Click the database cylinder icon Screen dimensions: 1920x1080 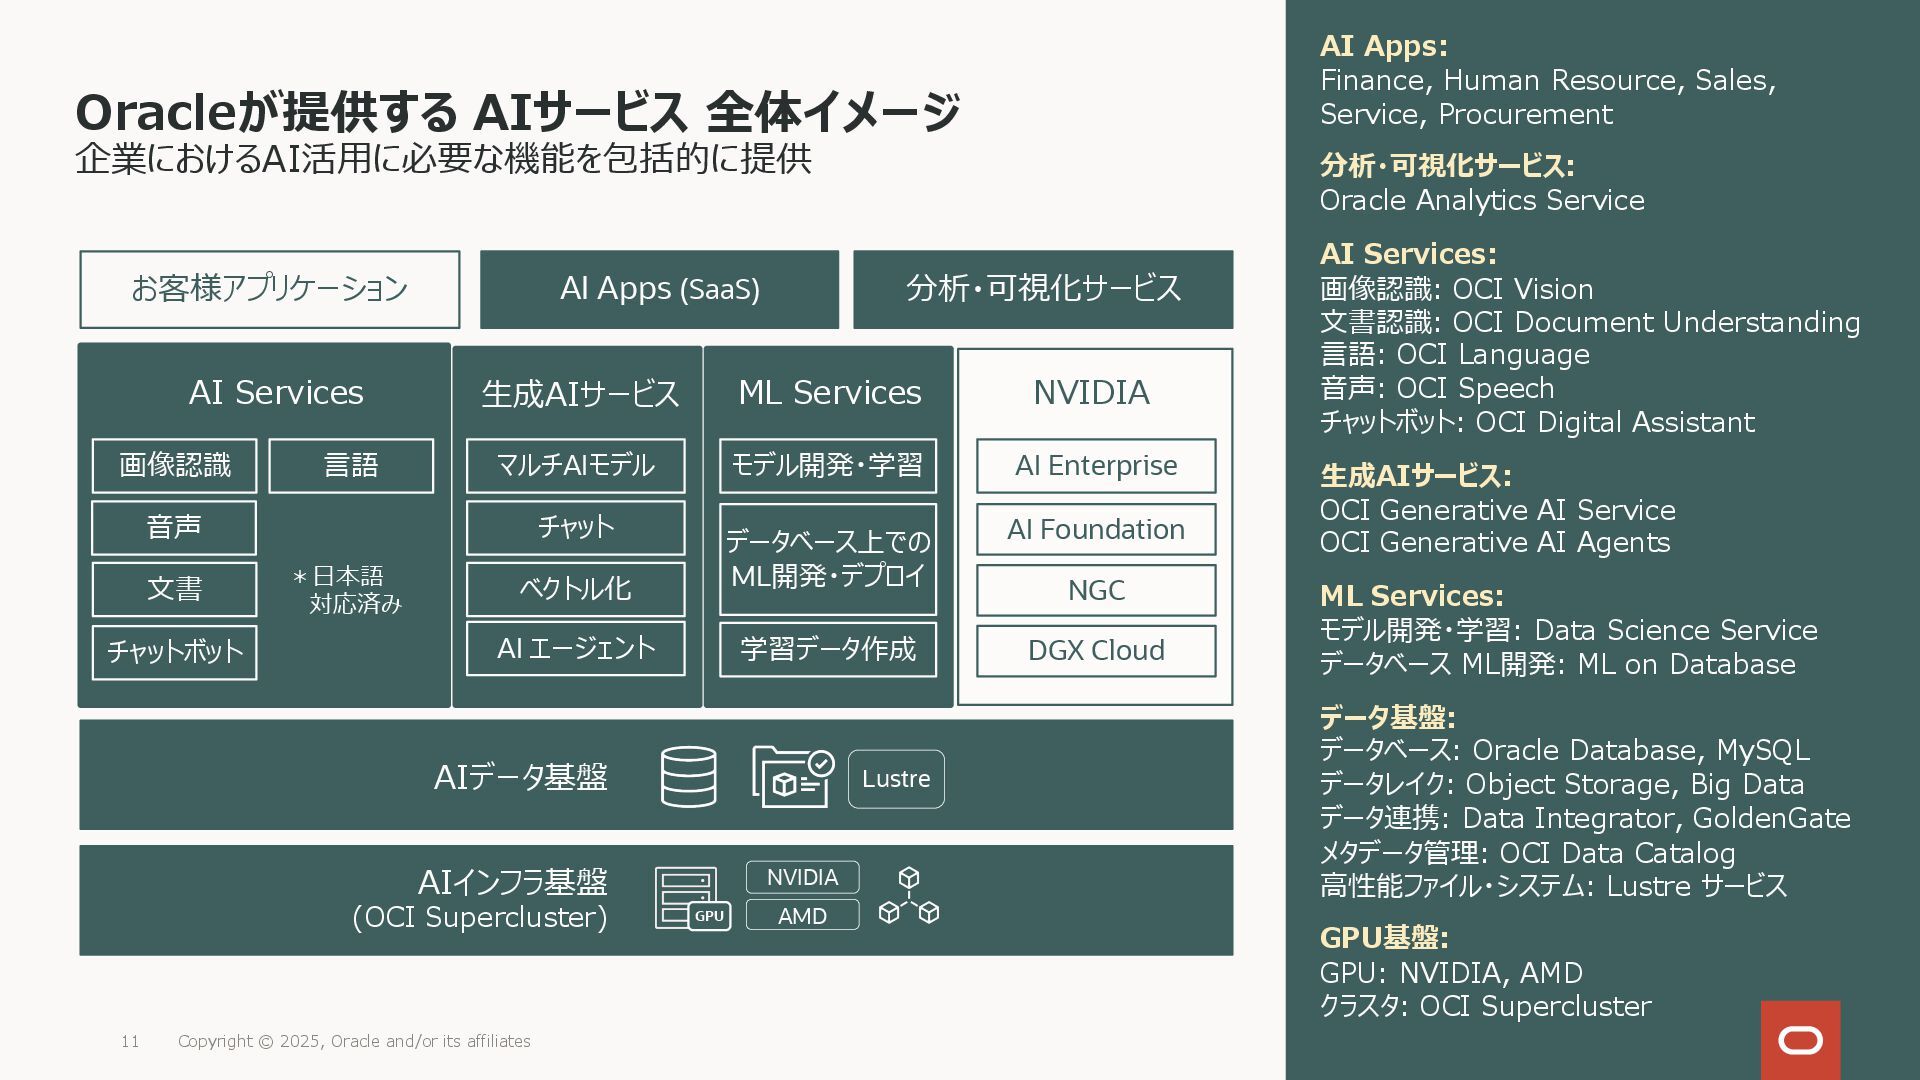[688, 777]
